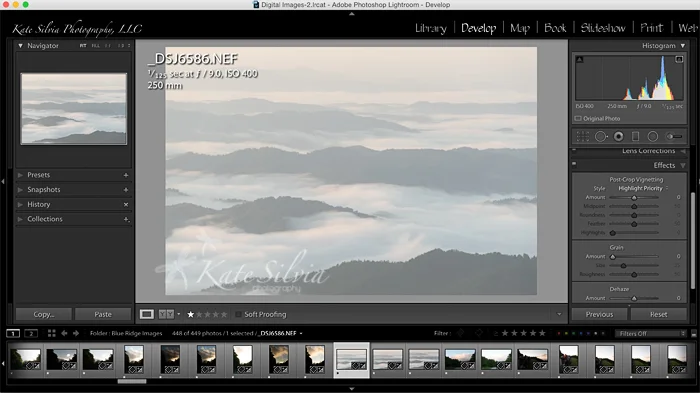Toggle the Original Photo checkbox

[578, 119]
